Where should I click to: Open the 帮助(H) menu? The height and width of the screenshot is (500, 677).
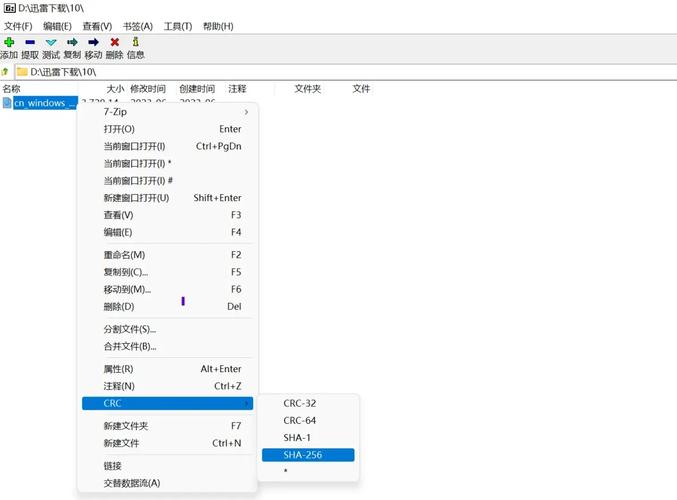[x=218, y=26]
